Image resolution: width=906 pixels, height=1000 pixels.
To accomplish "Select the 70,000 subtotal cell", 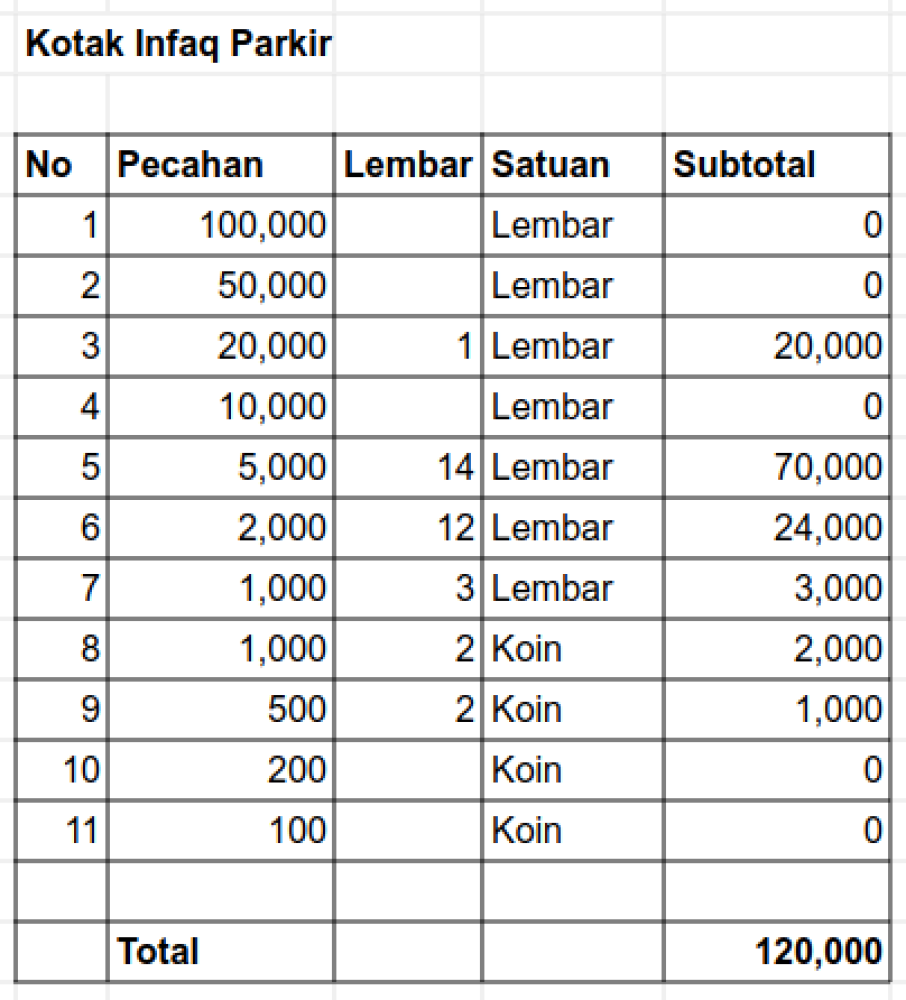I will point(776,468).
